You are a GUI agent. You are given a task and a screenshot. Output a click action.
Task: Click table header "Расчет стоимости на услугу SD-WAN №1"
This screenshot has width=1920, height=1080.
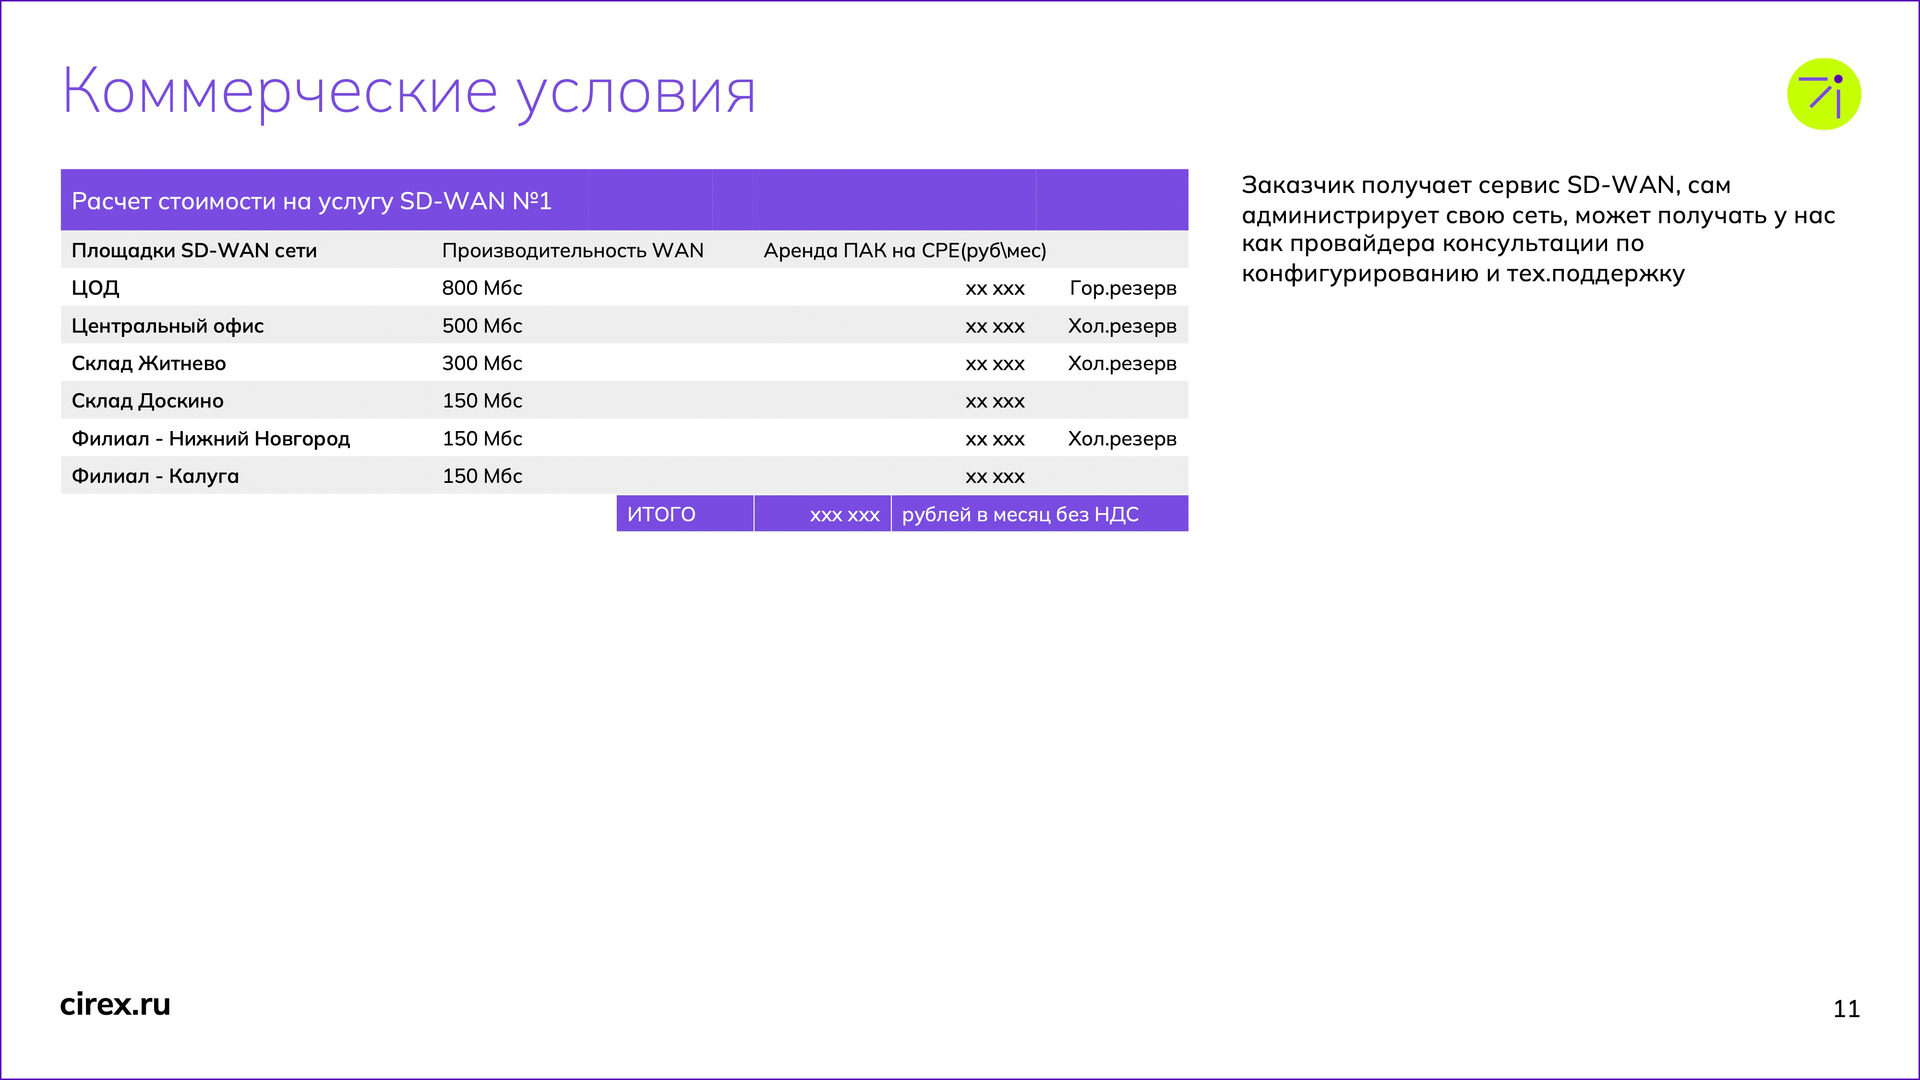311,201
